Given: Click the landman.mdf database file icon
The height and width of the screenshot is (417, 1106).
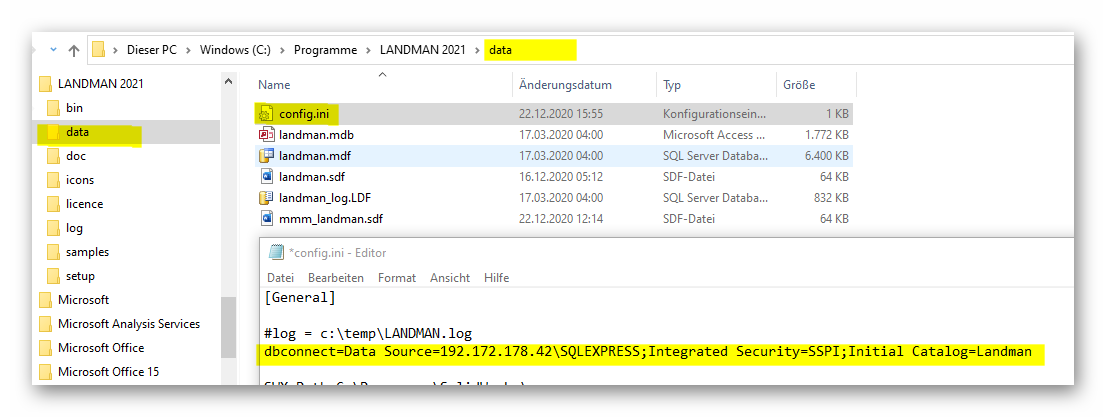Looking at the screenshot, I should [266, 156].
